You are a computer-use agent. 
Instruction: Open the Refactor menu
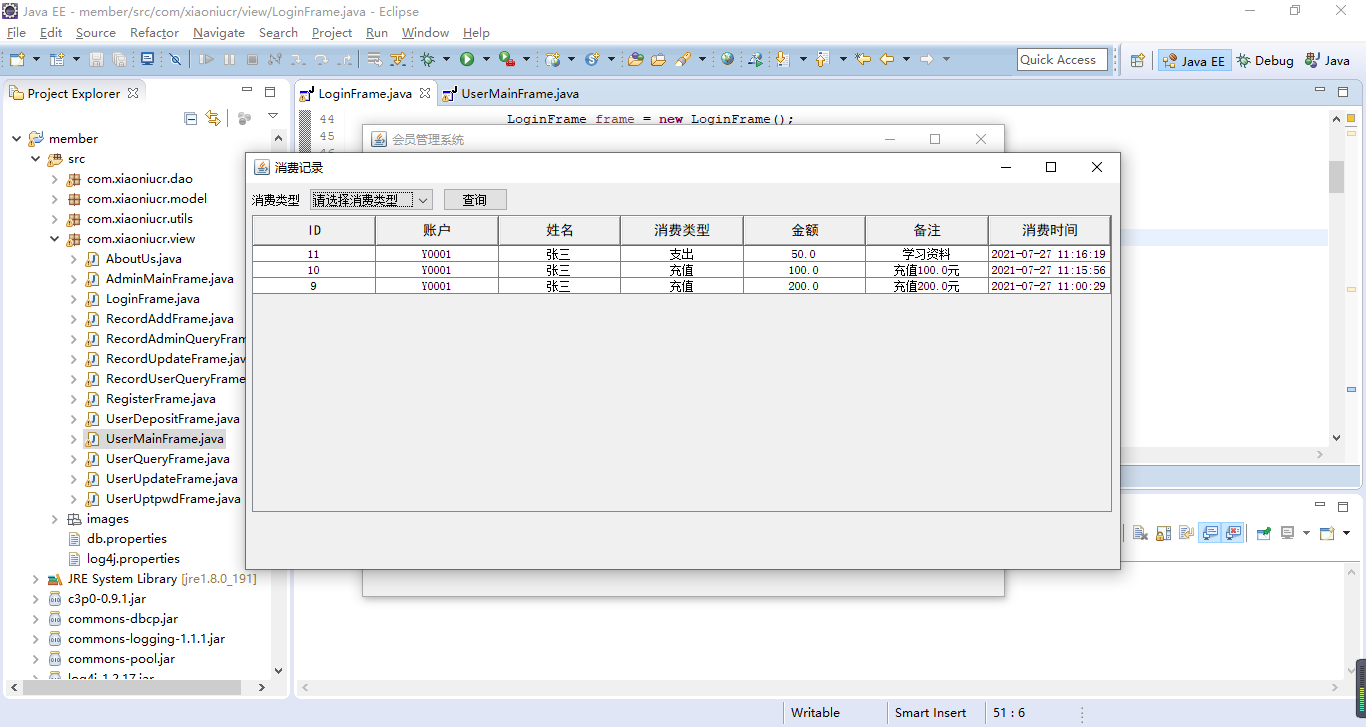tap(154, 33)
